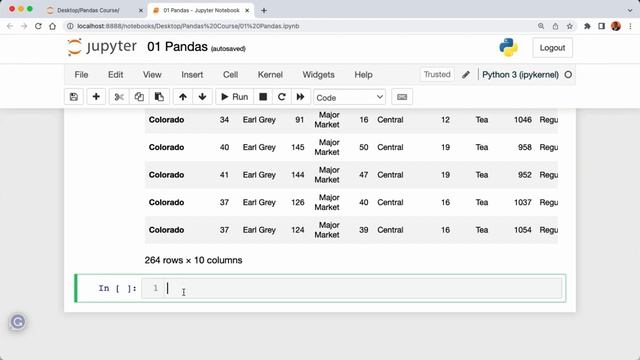Click the Python 3 (ipykernel) label

(x=520, y=75)
